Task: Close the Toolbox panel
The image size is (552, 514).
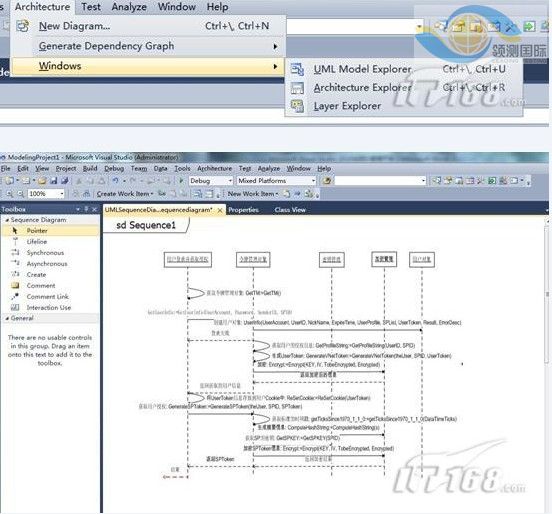Action: [x=94, y=209]
